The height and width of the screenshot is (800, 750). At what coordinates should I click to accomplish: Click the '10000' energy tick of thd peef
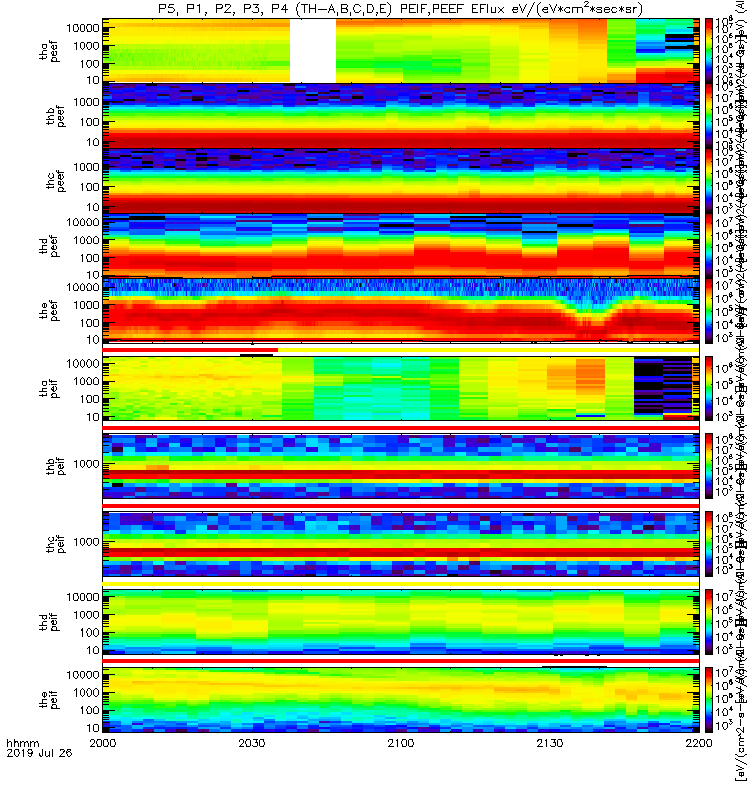tap(83, 222)
